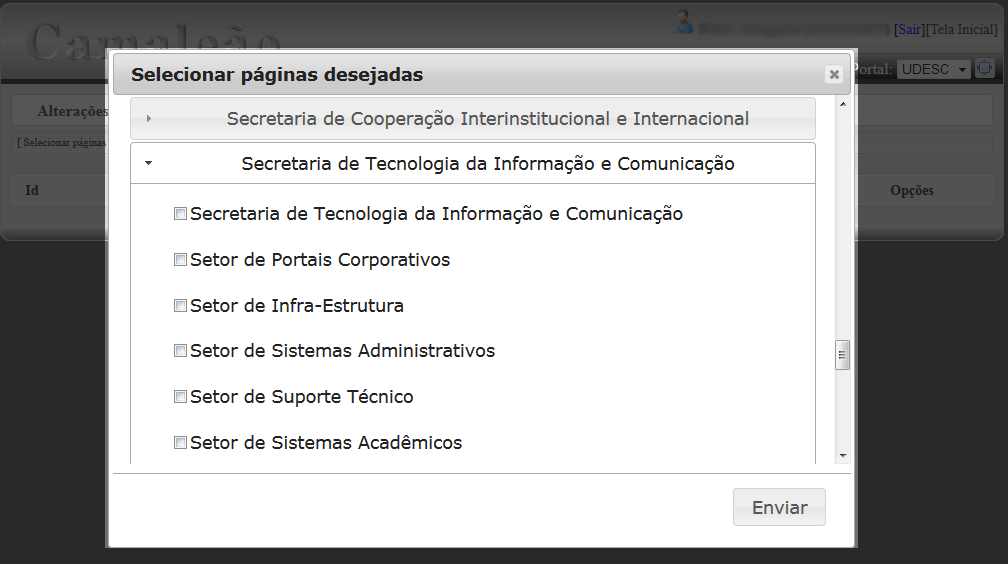Click the dialog's vertical scrollbar thumb

click(842, 355)
